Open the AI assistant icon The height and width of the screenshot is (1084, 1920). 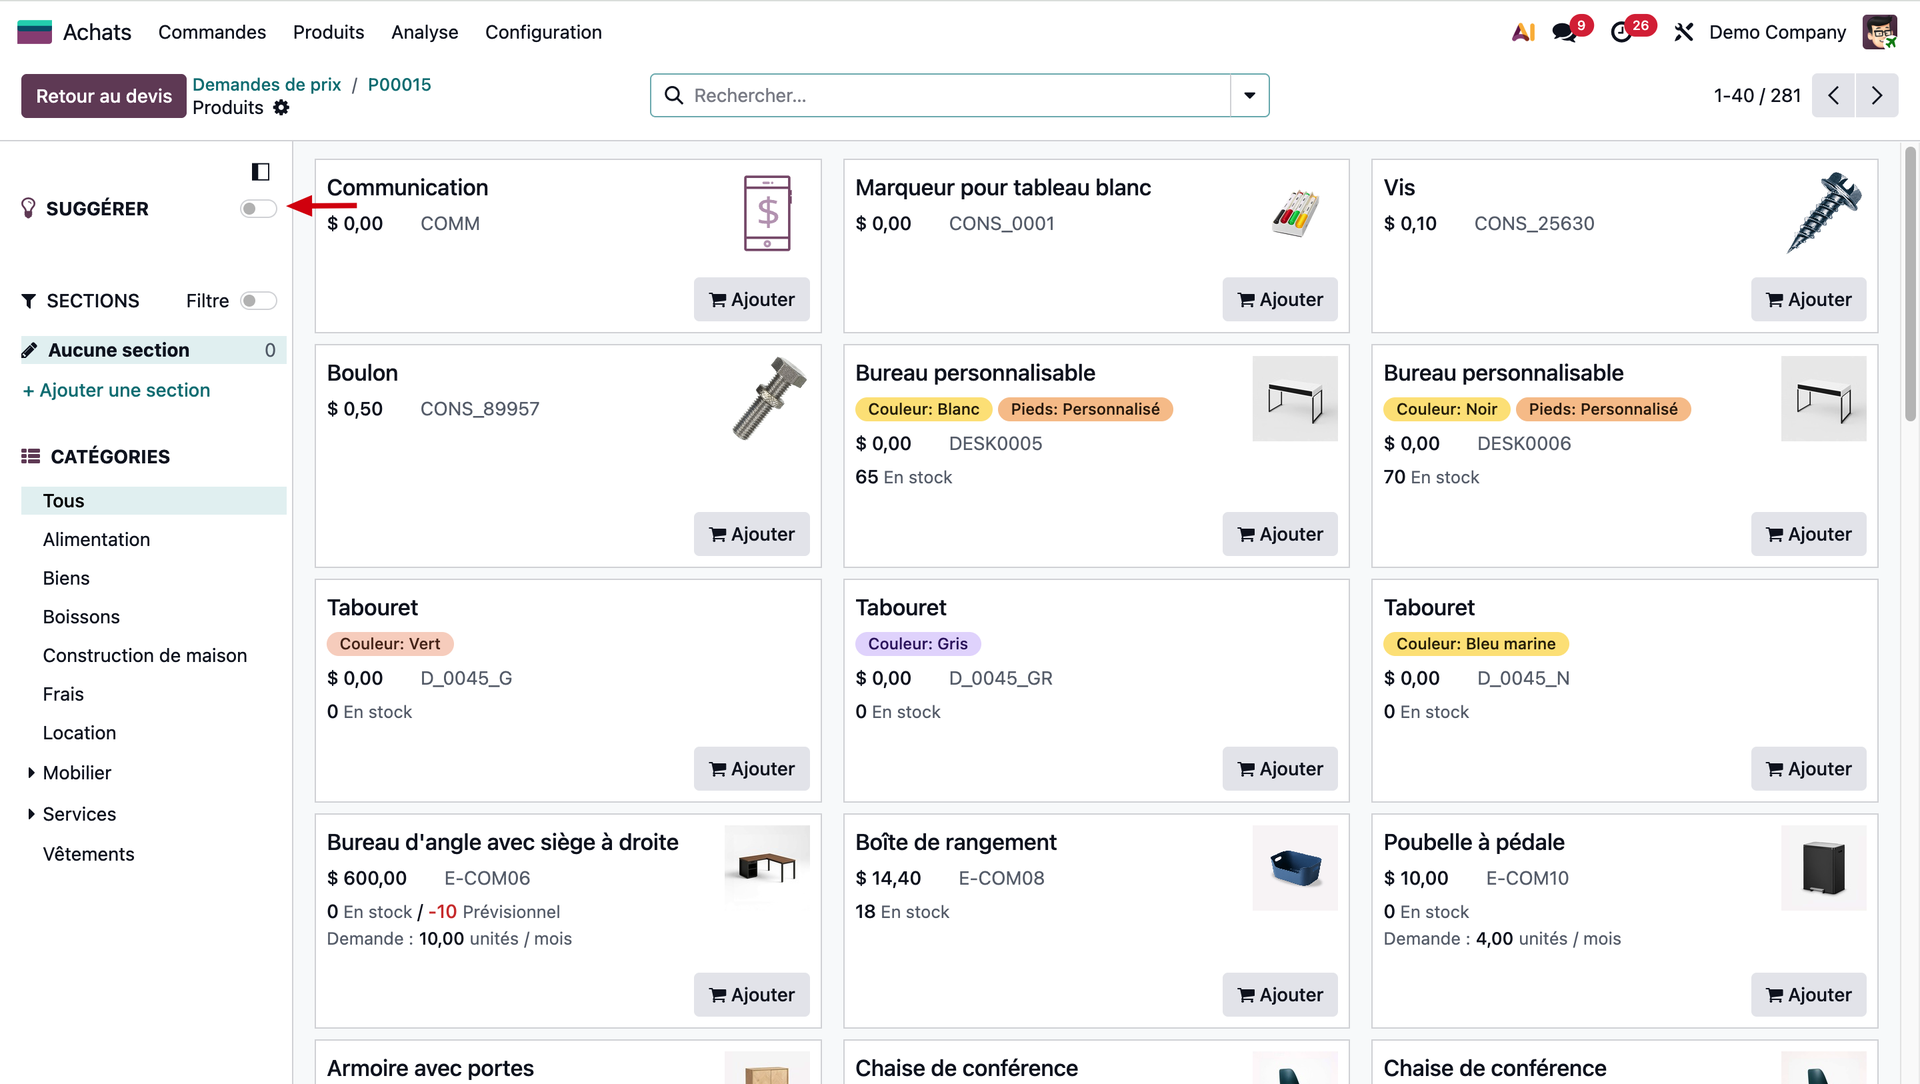(1523, 32)
